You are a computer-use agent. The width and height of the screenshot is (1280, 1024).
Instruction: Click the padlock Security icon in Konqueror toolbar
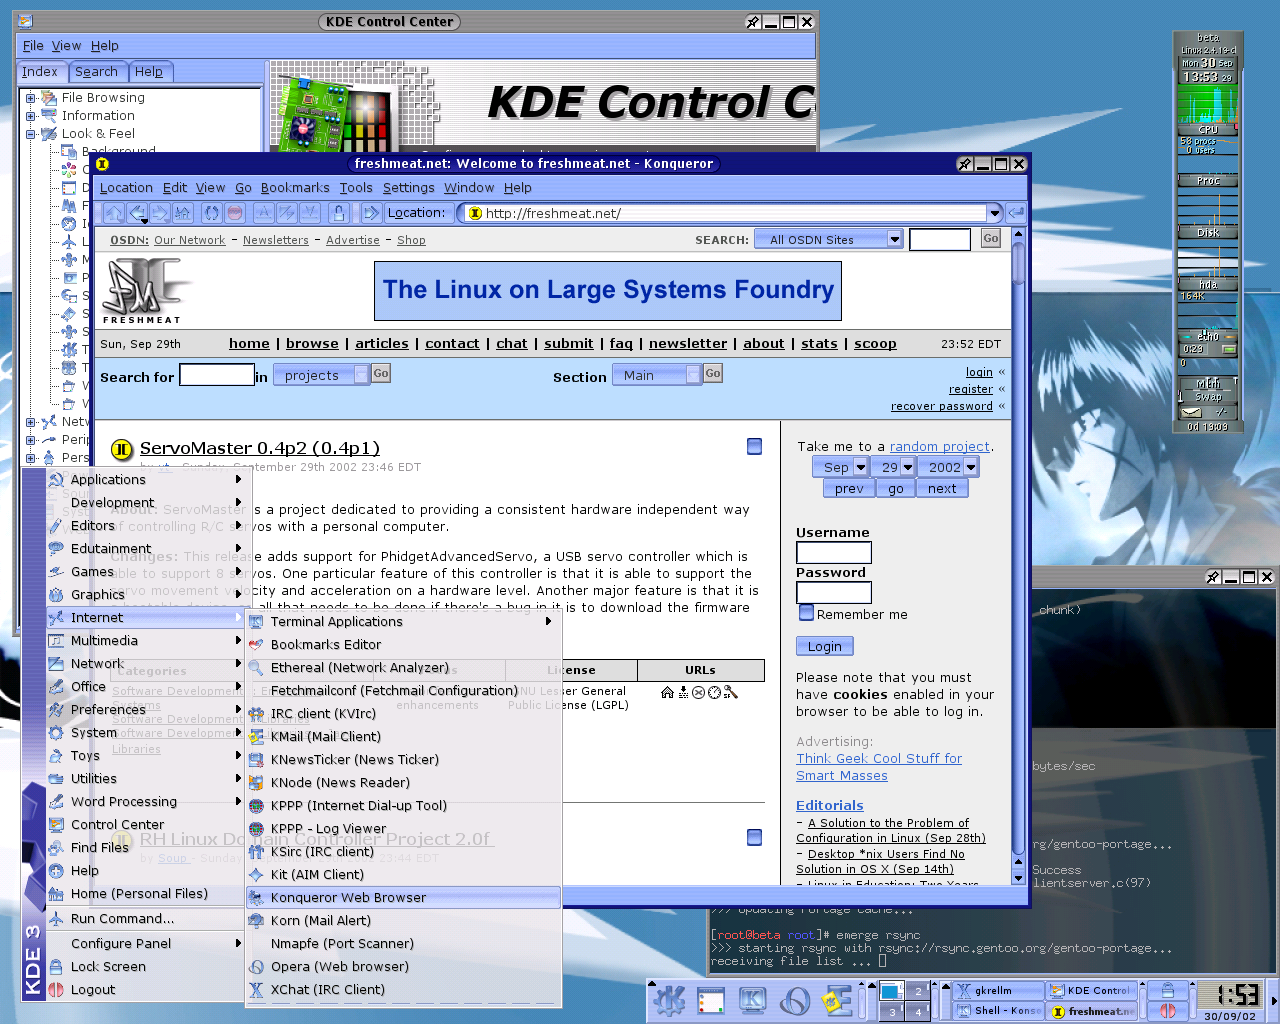(x=339, y=213)
